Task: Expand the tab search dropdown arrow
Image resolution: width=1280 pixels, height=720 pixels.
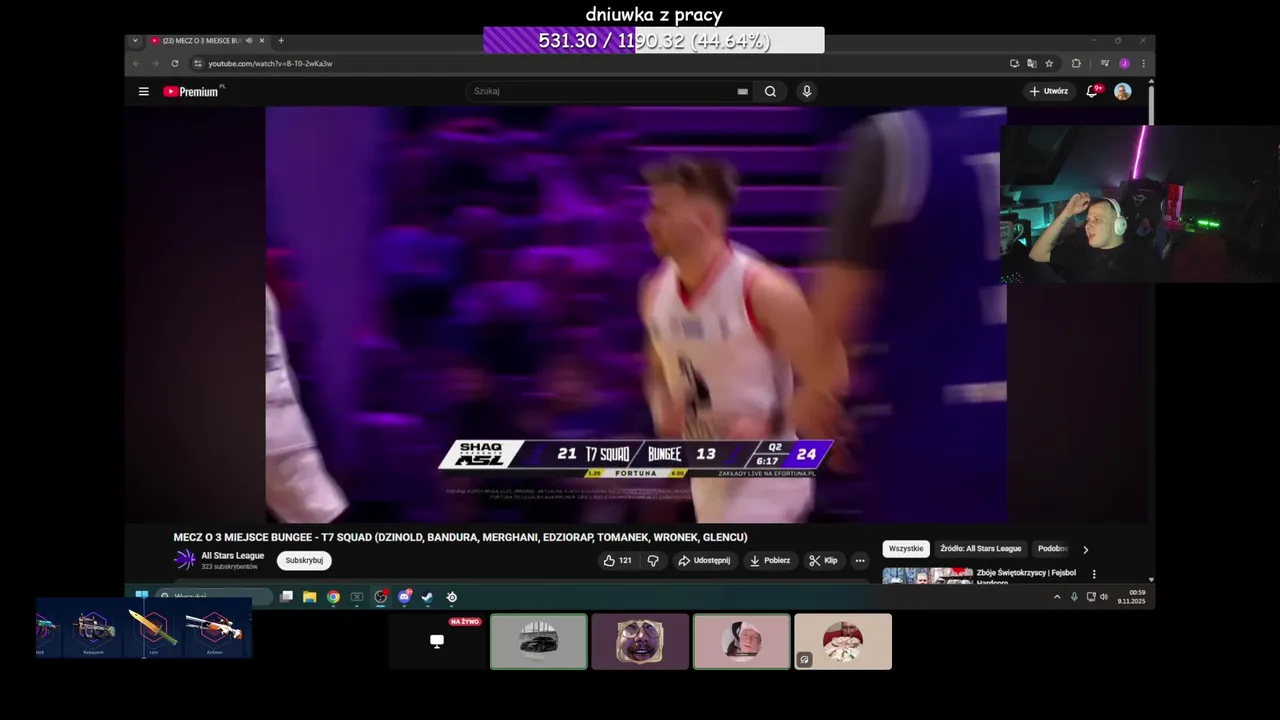Action: 135,41
